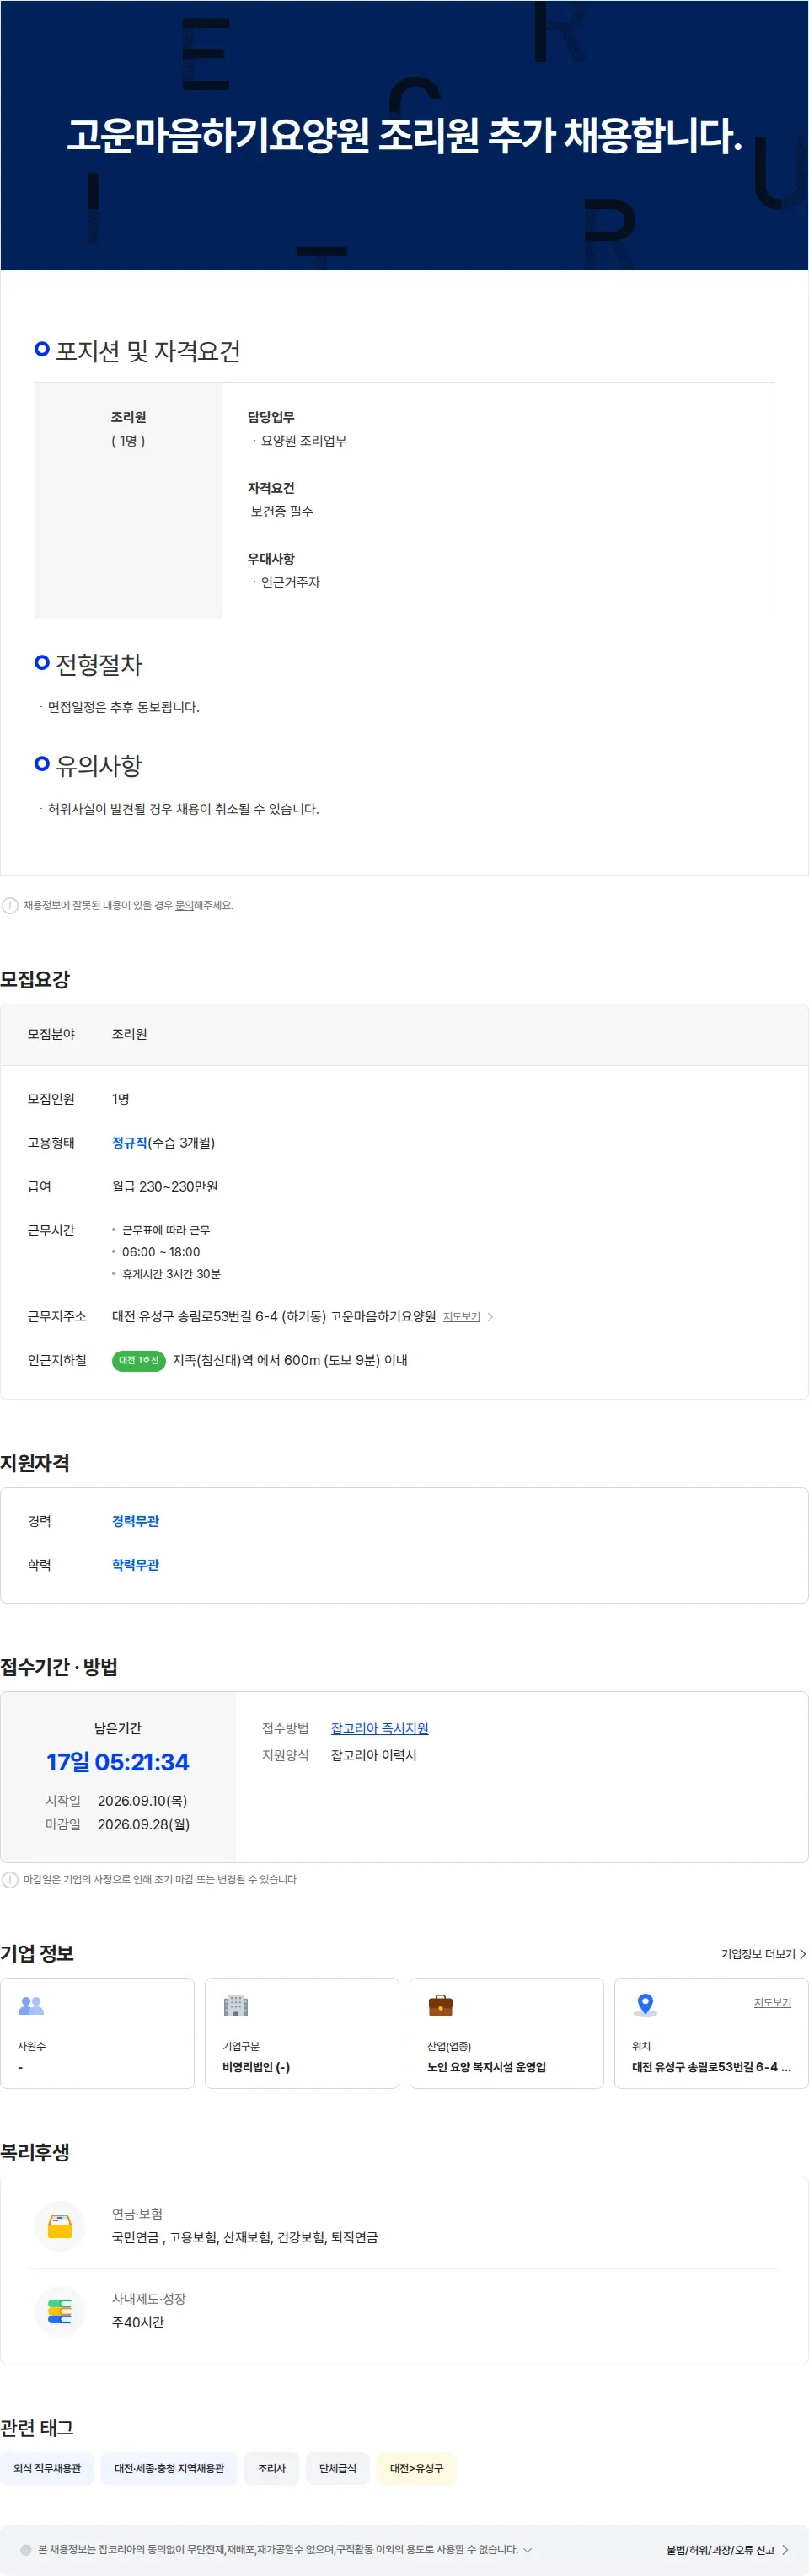Screen dimensions: 809x2576
Task: Click the 근무표에 따라 근무 text
Action: coord(166,1230)
